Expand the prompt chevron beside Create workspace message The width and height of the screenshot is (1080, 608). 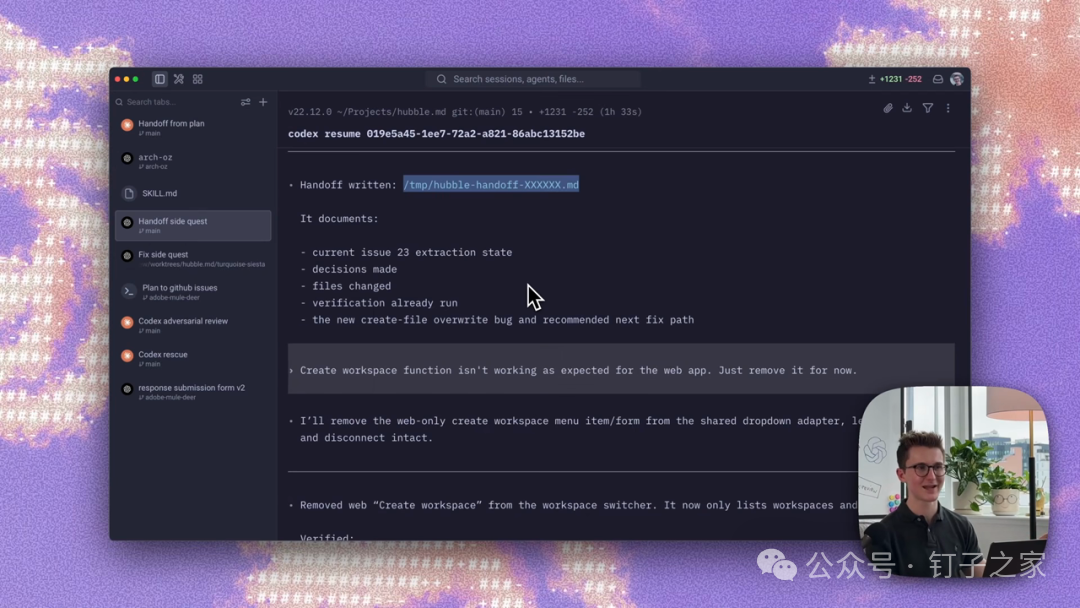pos(291,370)
